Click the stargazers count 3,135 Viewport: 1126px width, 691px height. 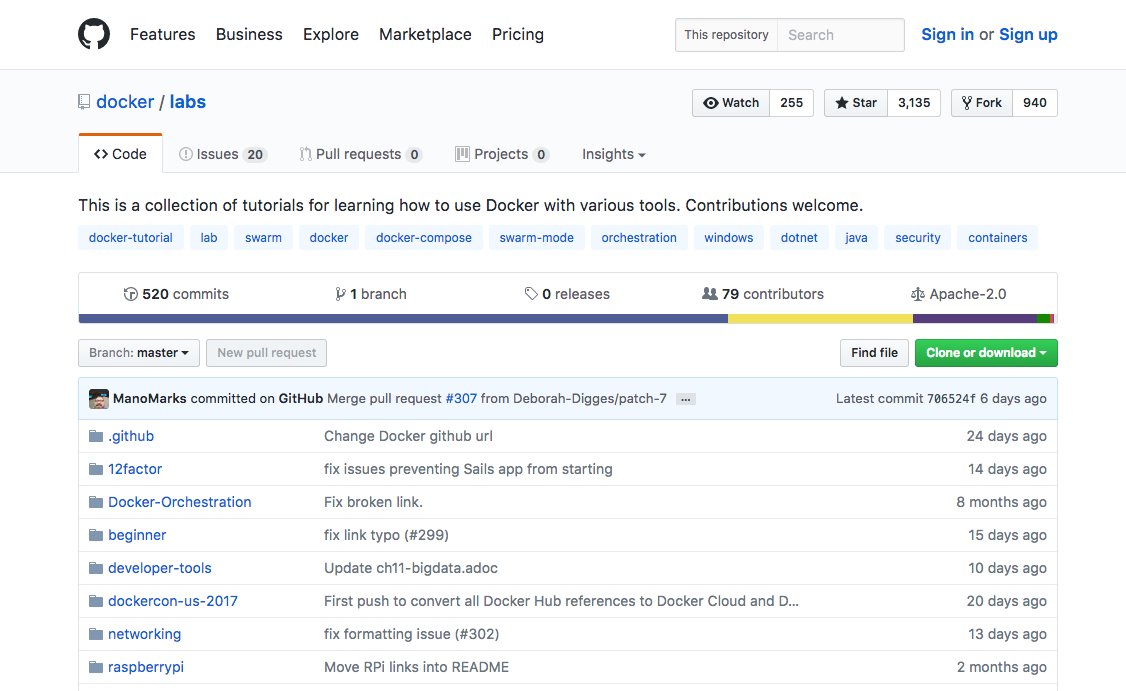914,103
